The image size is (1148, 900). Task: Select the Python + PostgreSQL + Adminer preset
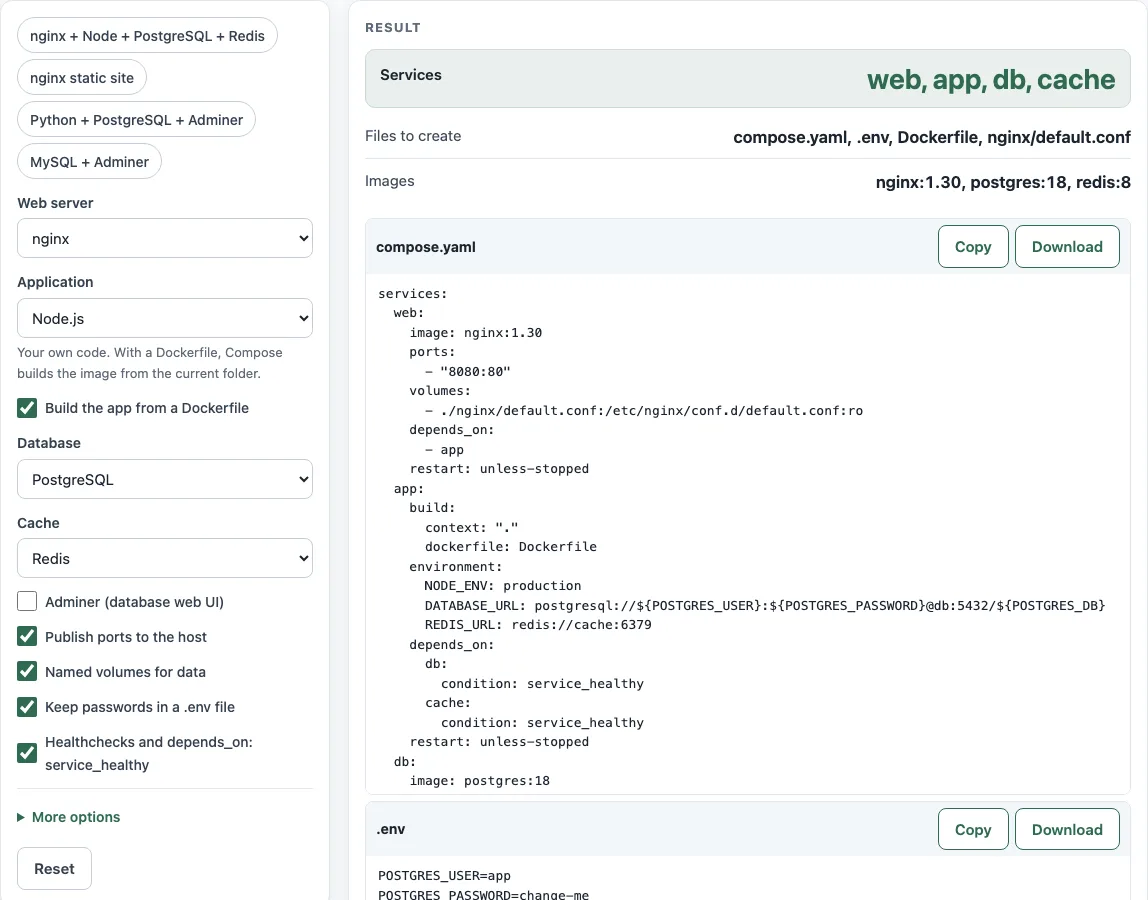(136, 119)
